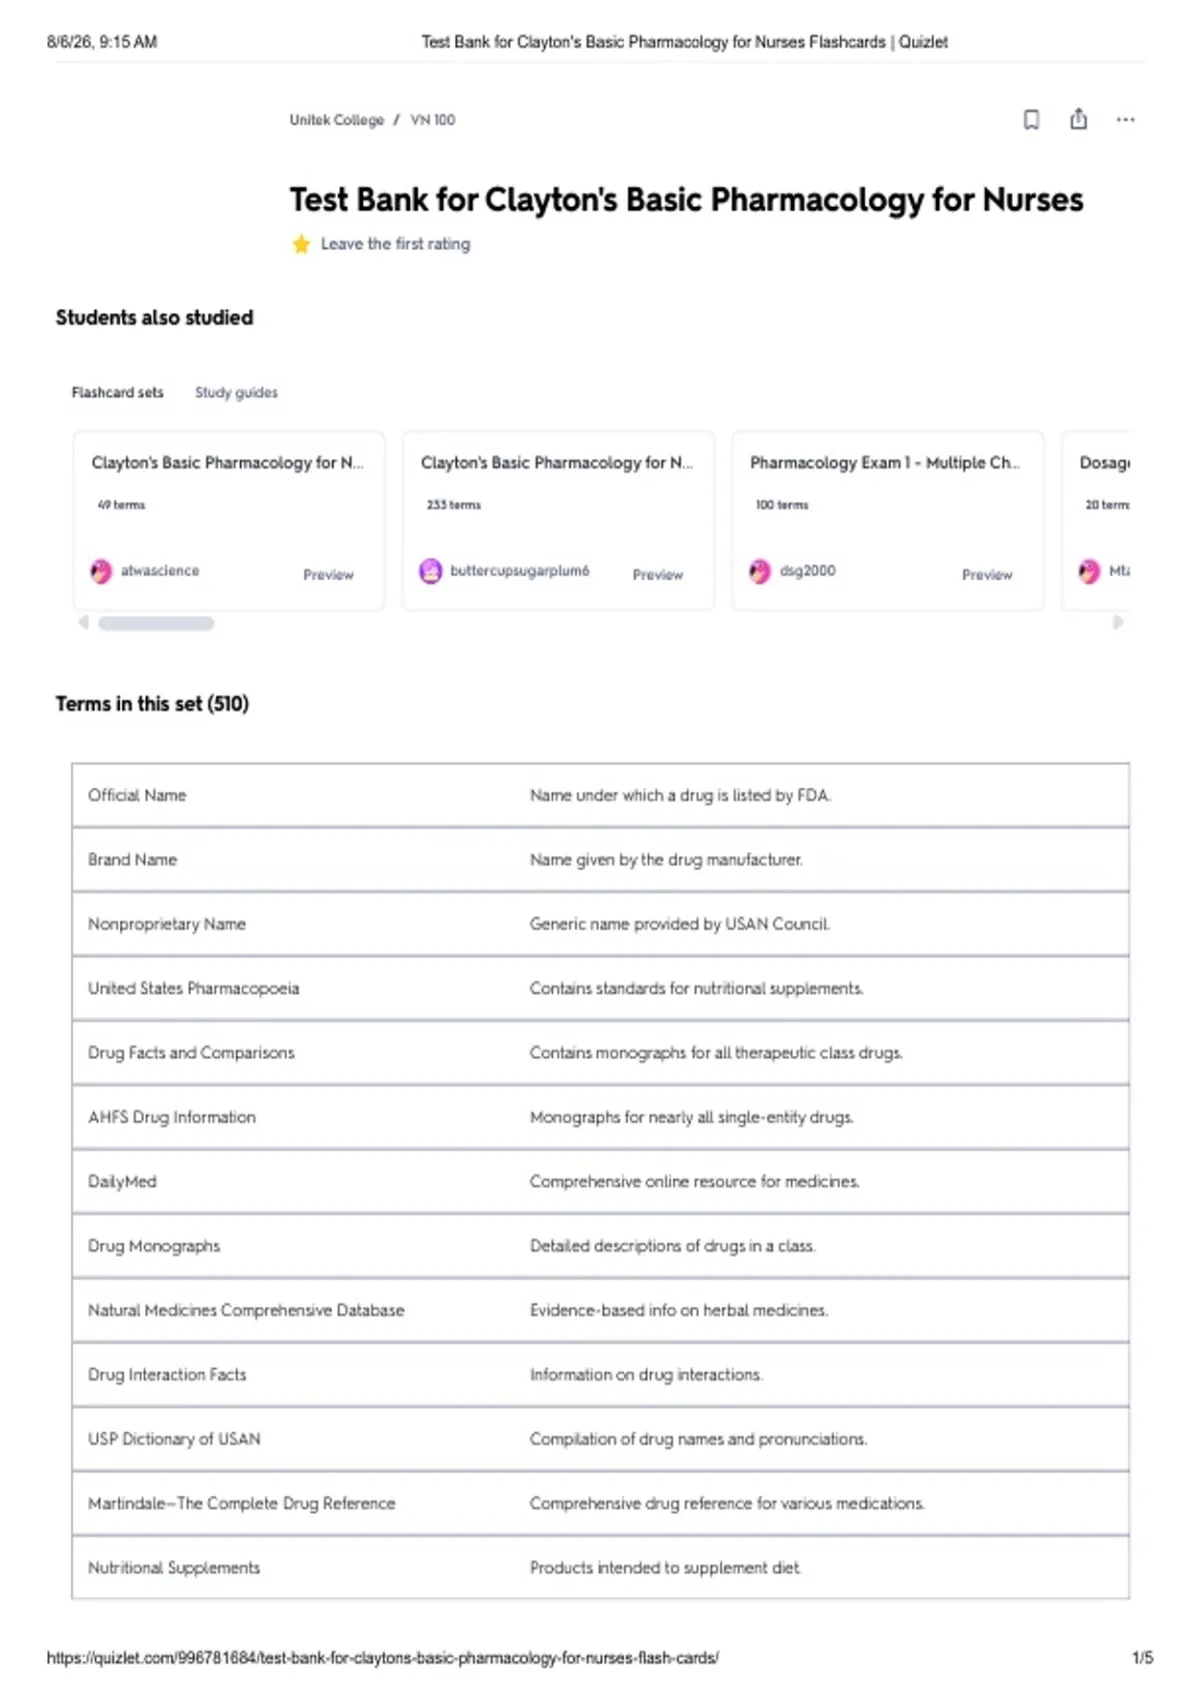
Task: Click right arrow of carousel scrollbar
Action: click(x=1118, y=622)
